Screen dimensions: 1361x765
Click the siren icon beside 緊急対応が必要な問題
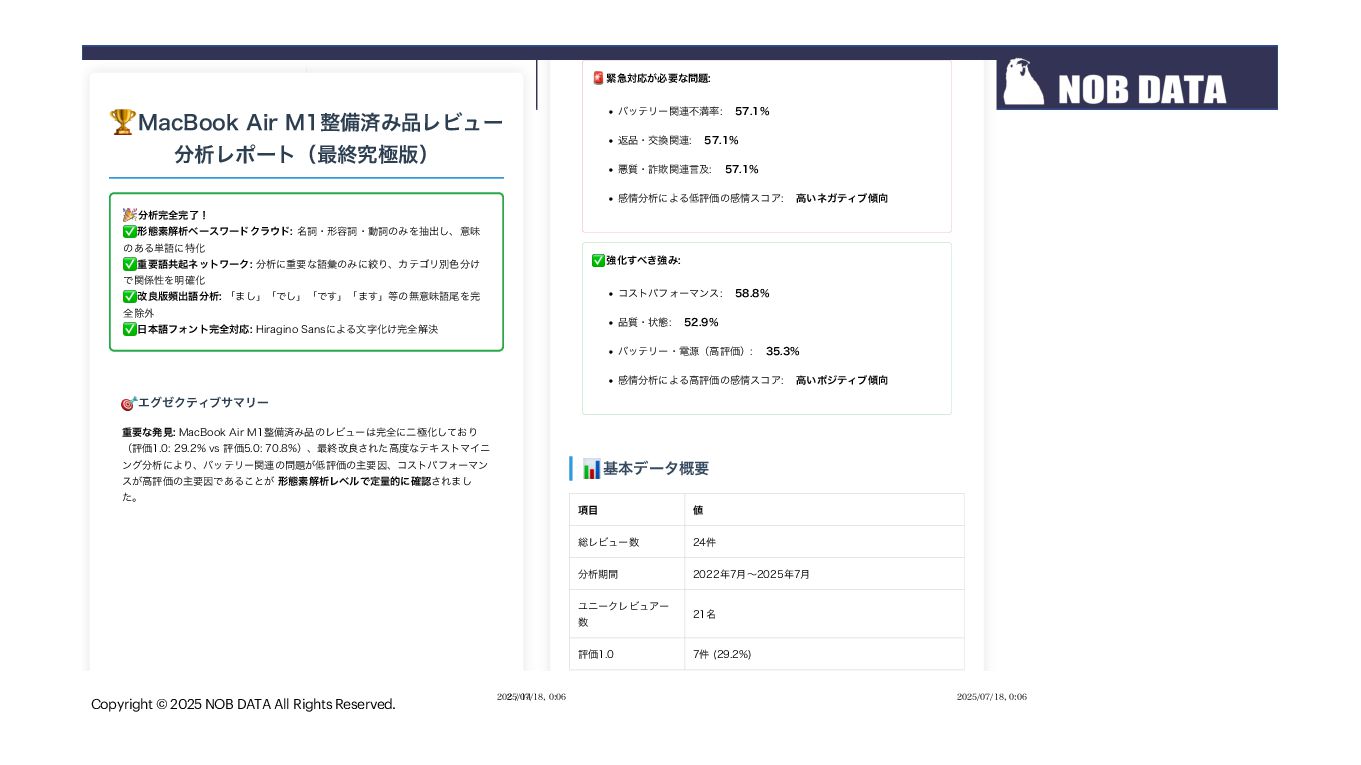pos(598,78)
